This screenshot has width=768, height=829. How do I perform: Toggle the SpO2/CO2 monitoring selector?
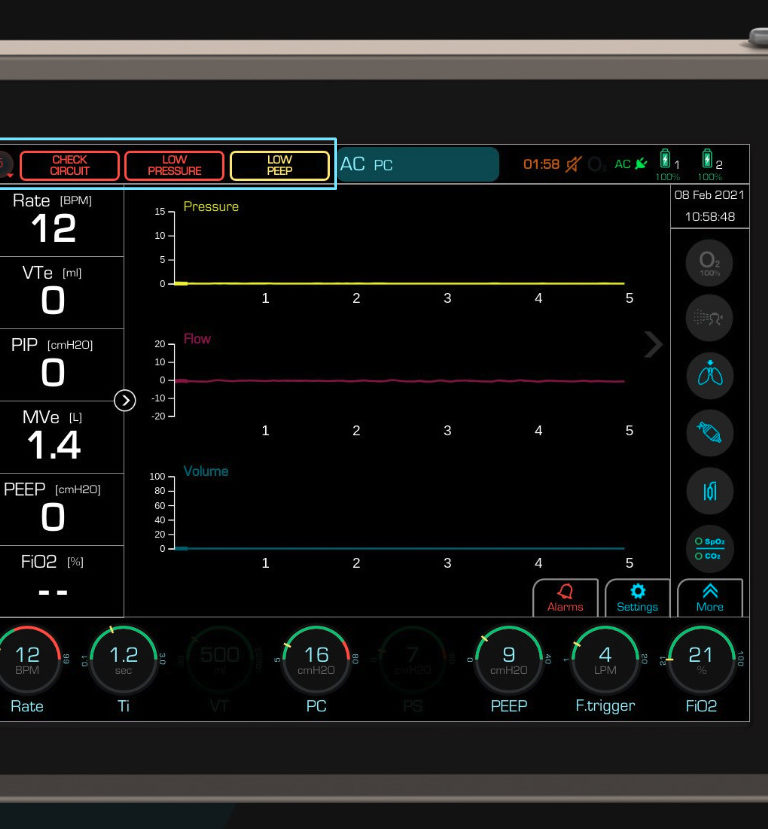pyautogui.click(x=709, y=548)
